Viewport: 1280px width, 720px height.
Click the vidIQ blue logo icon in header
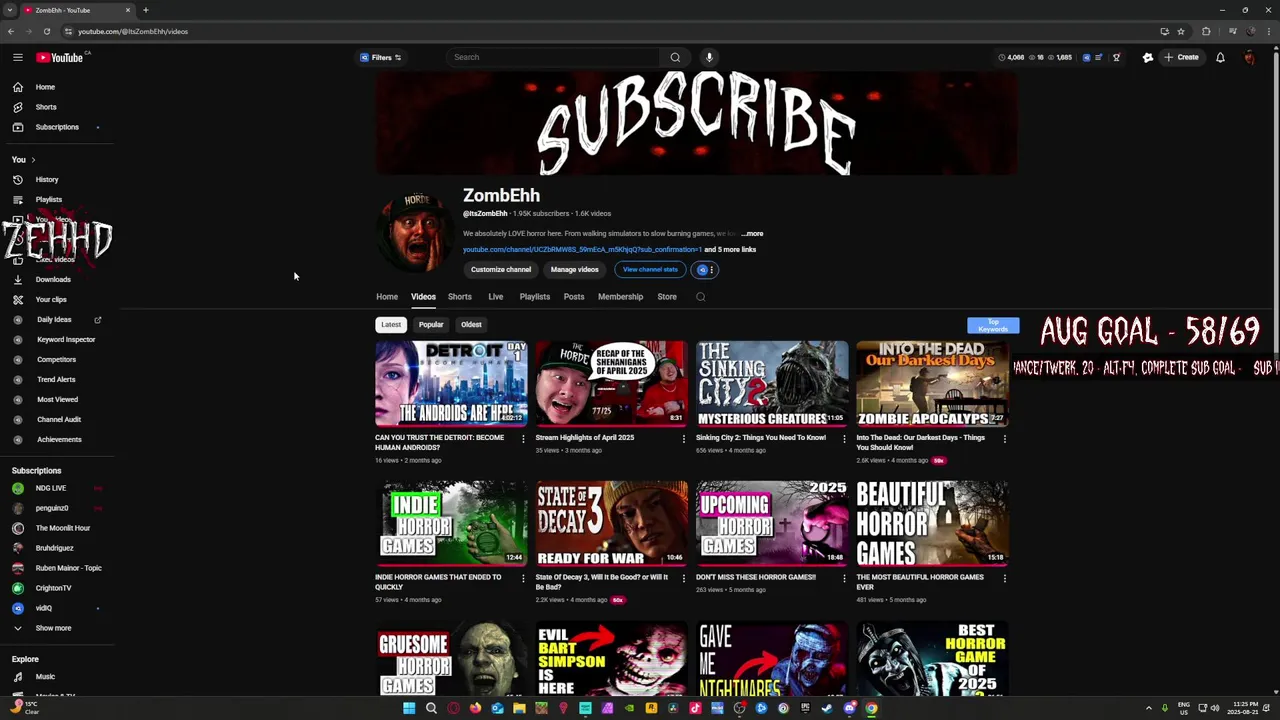(1087, 57)
